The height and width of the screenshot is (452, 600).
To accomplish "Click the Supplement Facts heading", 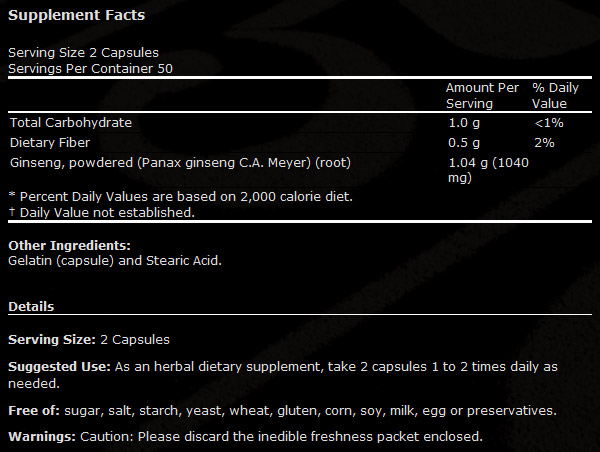I will point(77,15).
